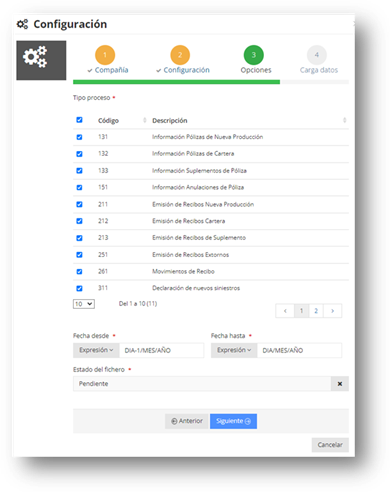Click the Fecha hasta DIA/MES/AÑO field

tap(299, 350)
